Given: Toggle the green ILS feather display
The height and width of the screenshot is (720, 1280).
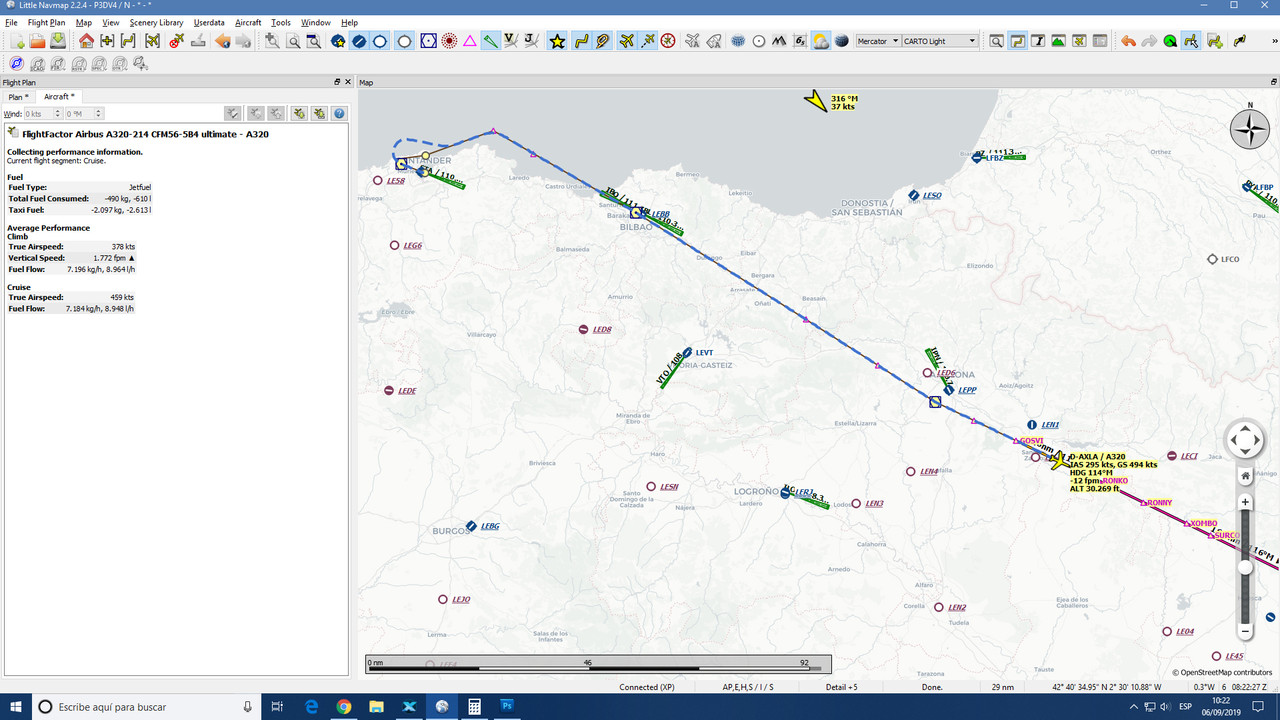Looking at the screenshot, I should tap(490, 41).
